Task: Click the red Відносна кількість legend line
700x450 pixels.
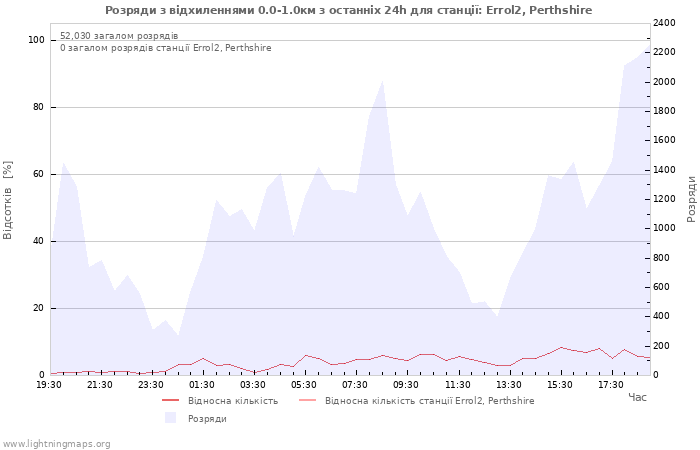Action: coord(171,400)
